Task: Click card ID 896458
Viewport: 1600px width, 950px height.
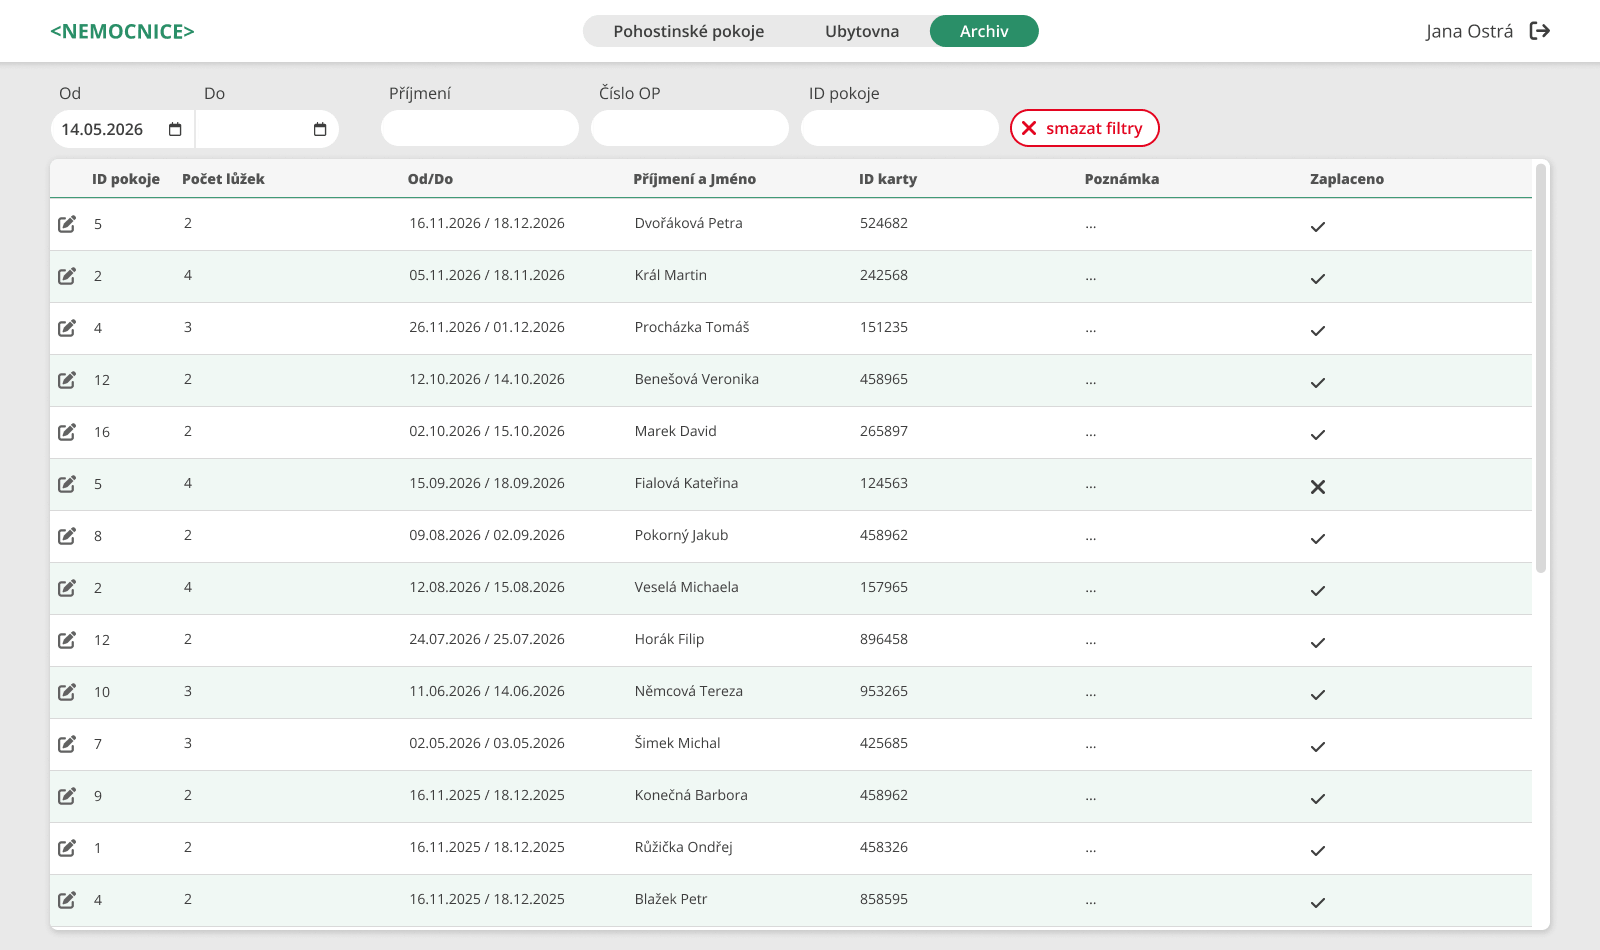Action: (x=884, y=639)
